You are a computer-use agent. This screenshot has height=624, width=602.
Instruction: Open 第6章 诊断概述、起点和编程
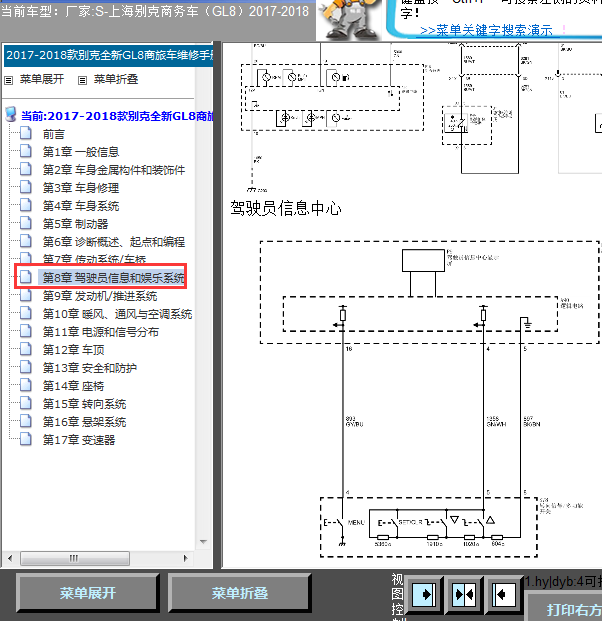pyautogui.click(x=114, y=242)
